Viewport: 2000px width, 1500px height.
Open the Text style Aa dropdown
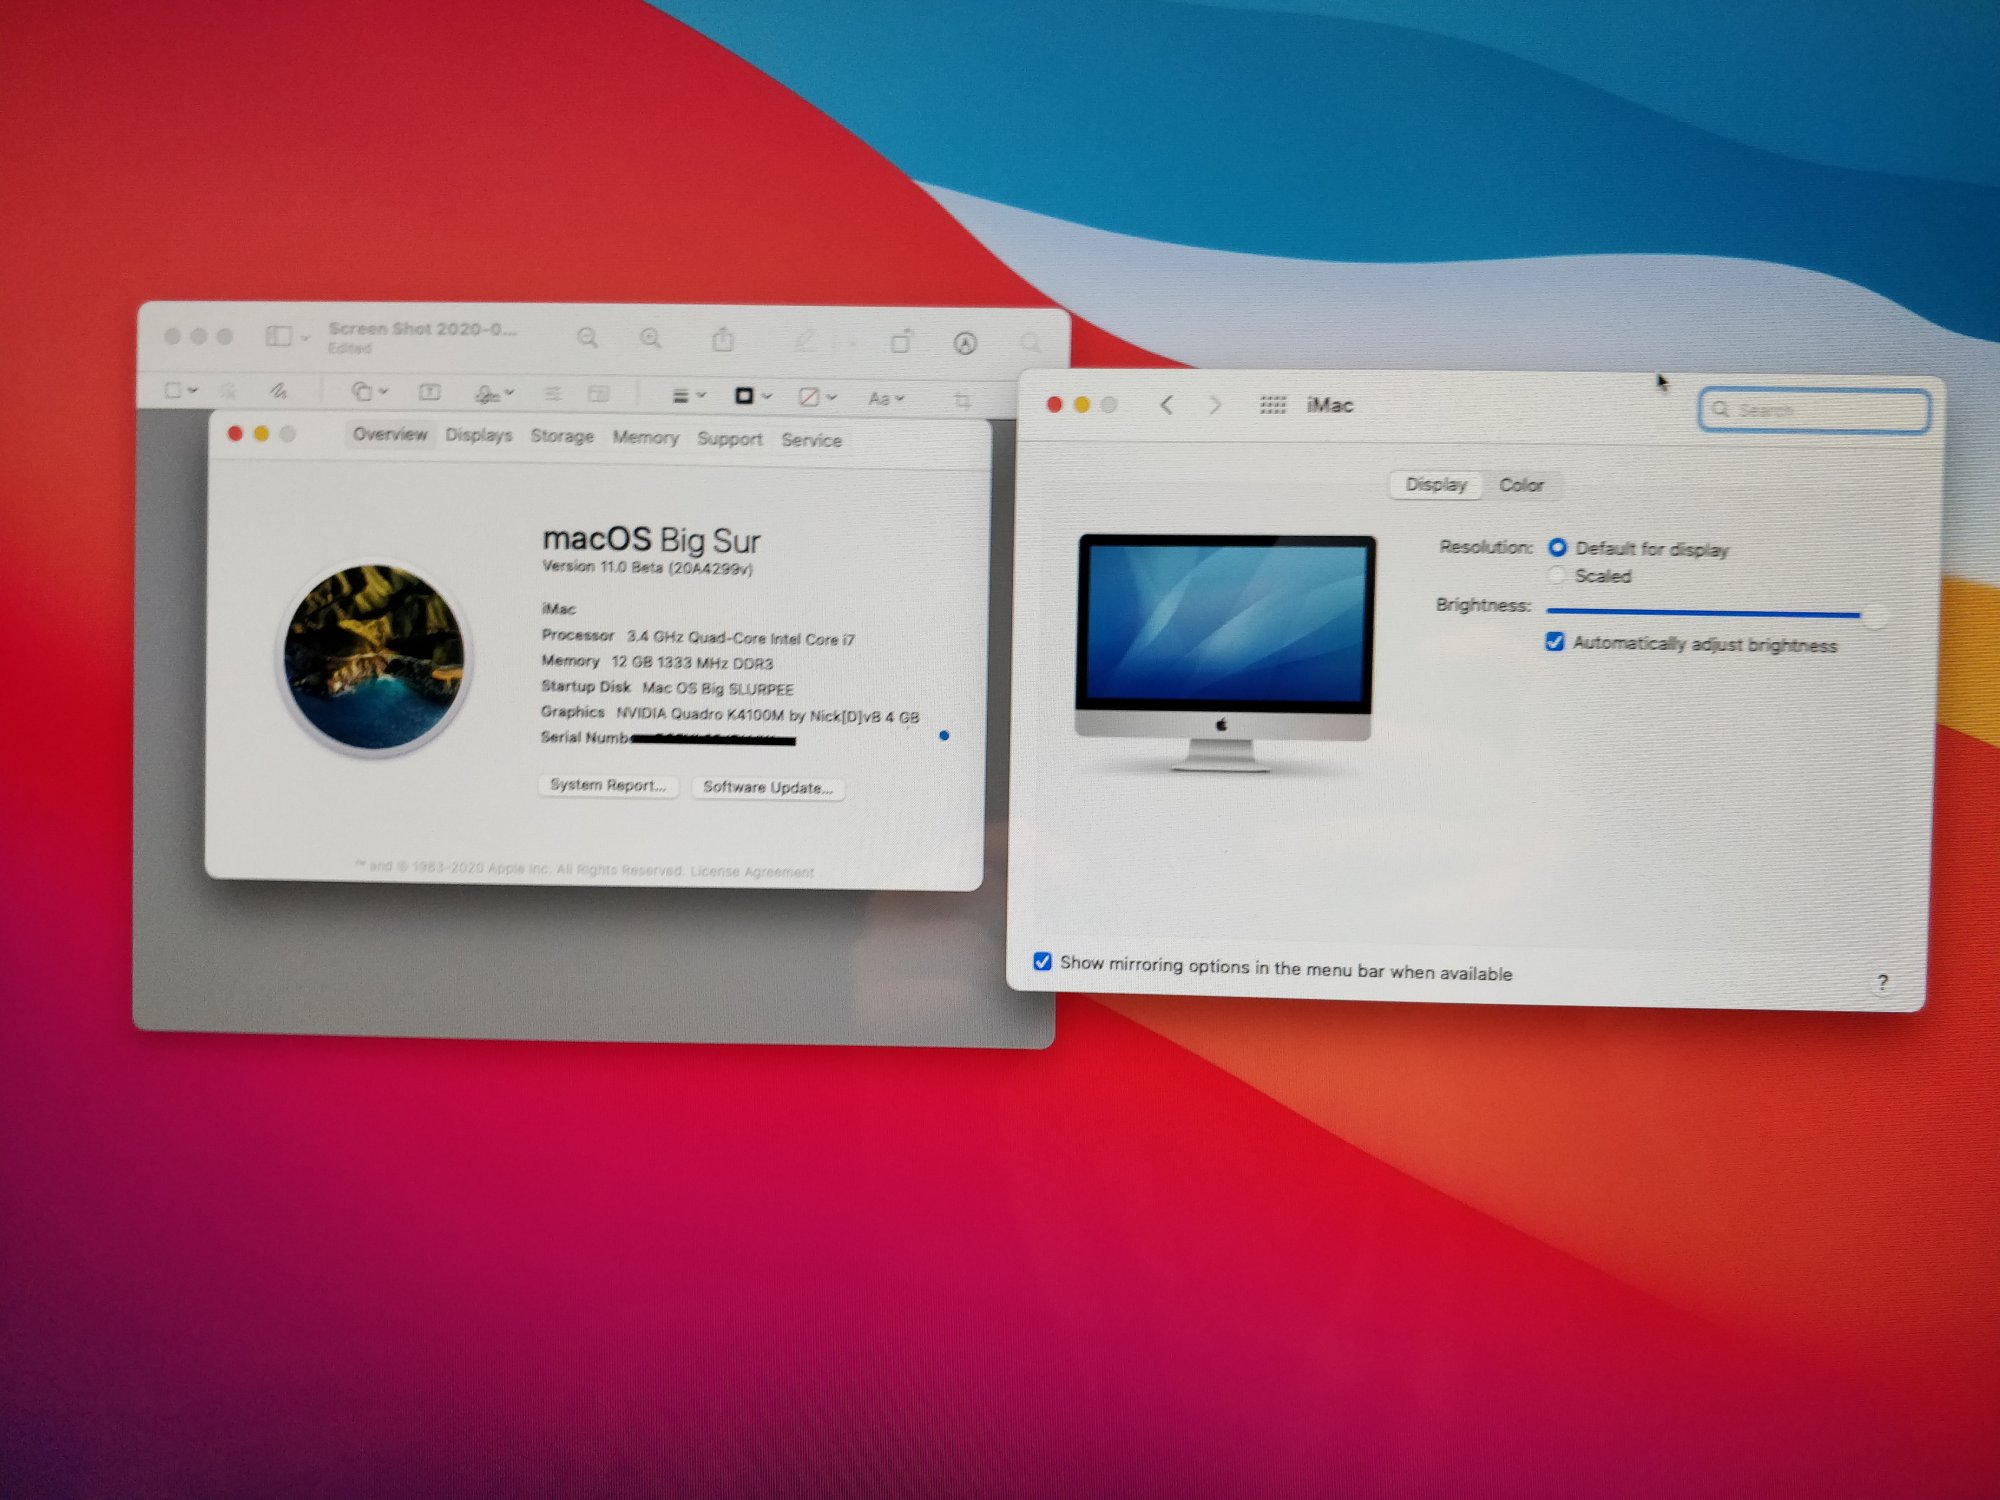pyautogui.click(x=886, y=399)
